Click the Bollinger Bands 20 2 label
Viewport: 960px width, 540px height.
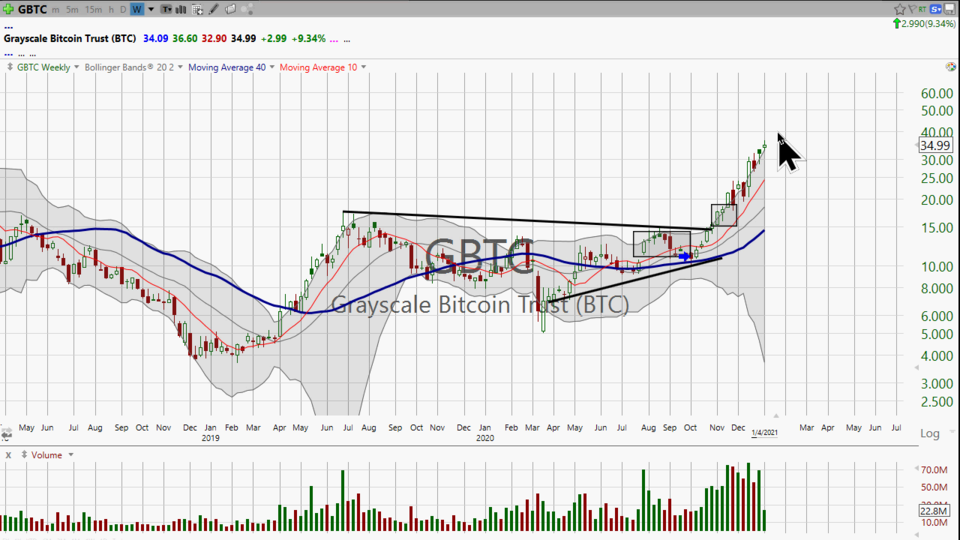point(129,67)
